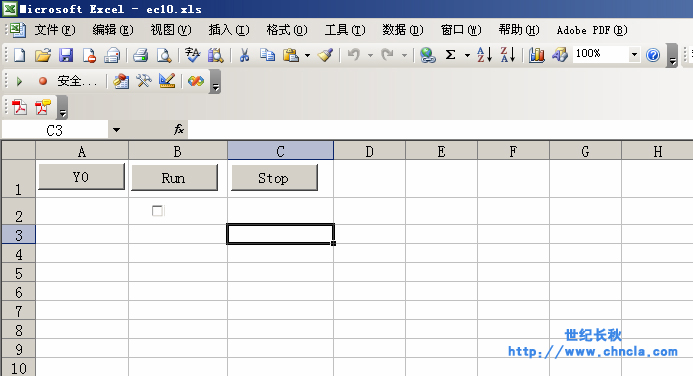Screen dimensions: 693x376
Task: Run macro with green play icon
Action: [x=19, y=81]
